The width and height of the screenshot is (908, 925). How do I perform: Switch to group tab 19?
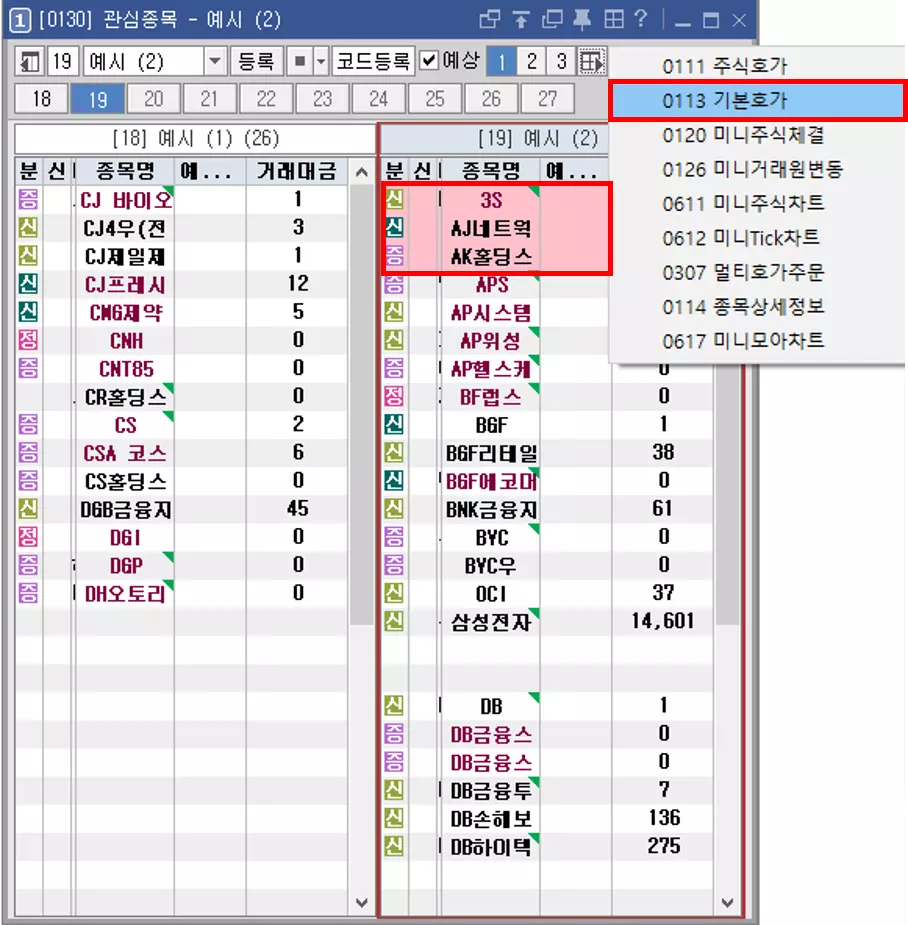(97, 99)
